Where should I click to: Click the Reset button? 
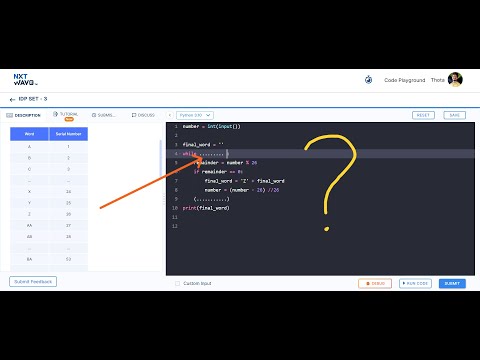point(423,115)
